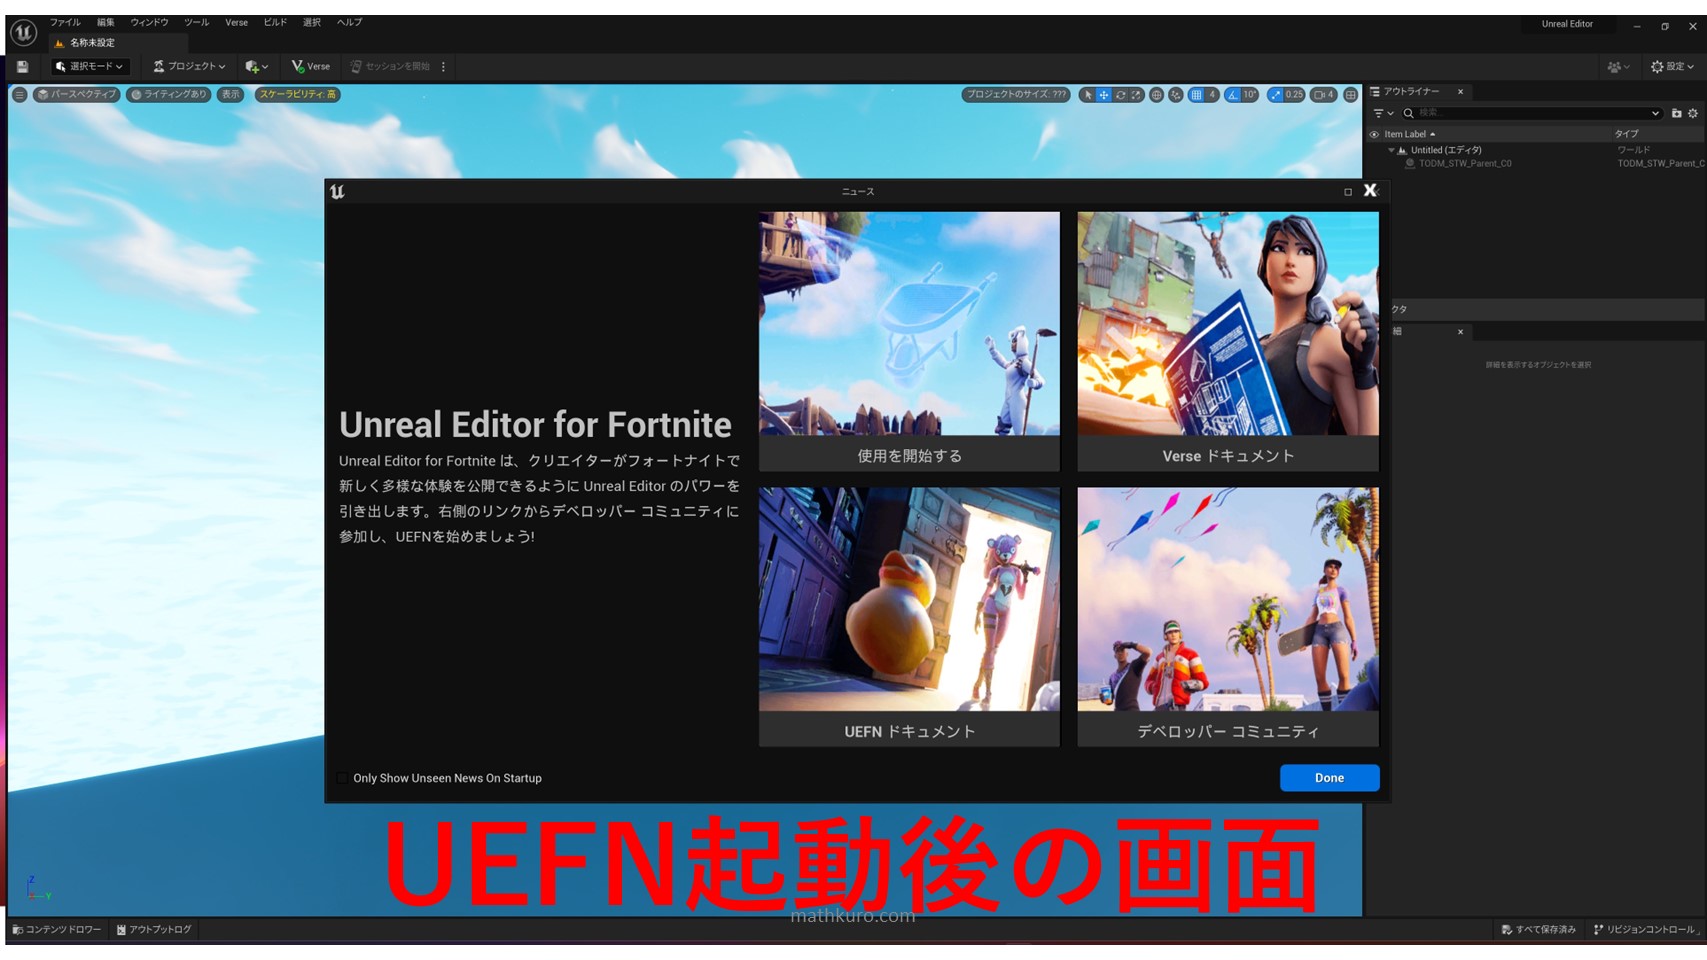The height and width of the screenshot is (960, 1707).
Task: Open the 編集 menu
Action: pos(106,22)
